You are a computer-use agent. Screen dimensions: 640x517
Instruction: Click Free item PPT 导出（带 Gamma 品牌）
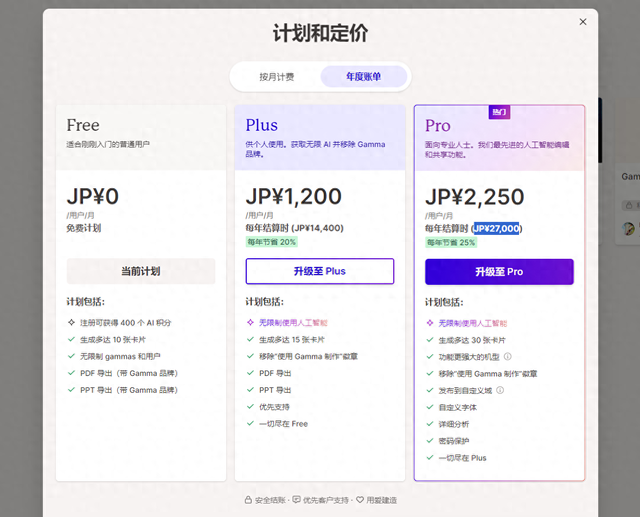pos(129,390)
